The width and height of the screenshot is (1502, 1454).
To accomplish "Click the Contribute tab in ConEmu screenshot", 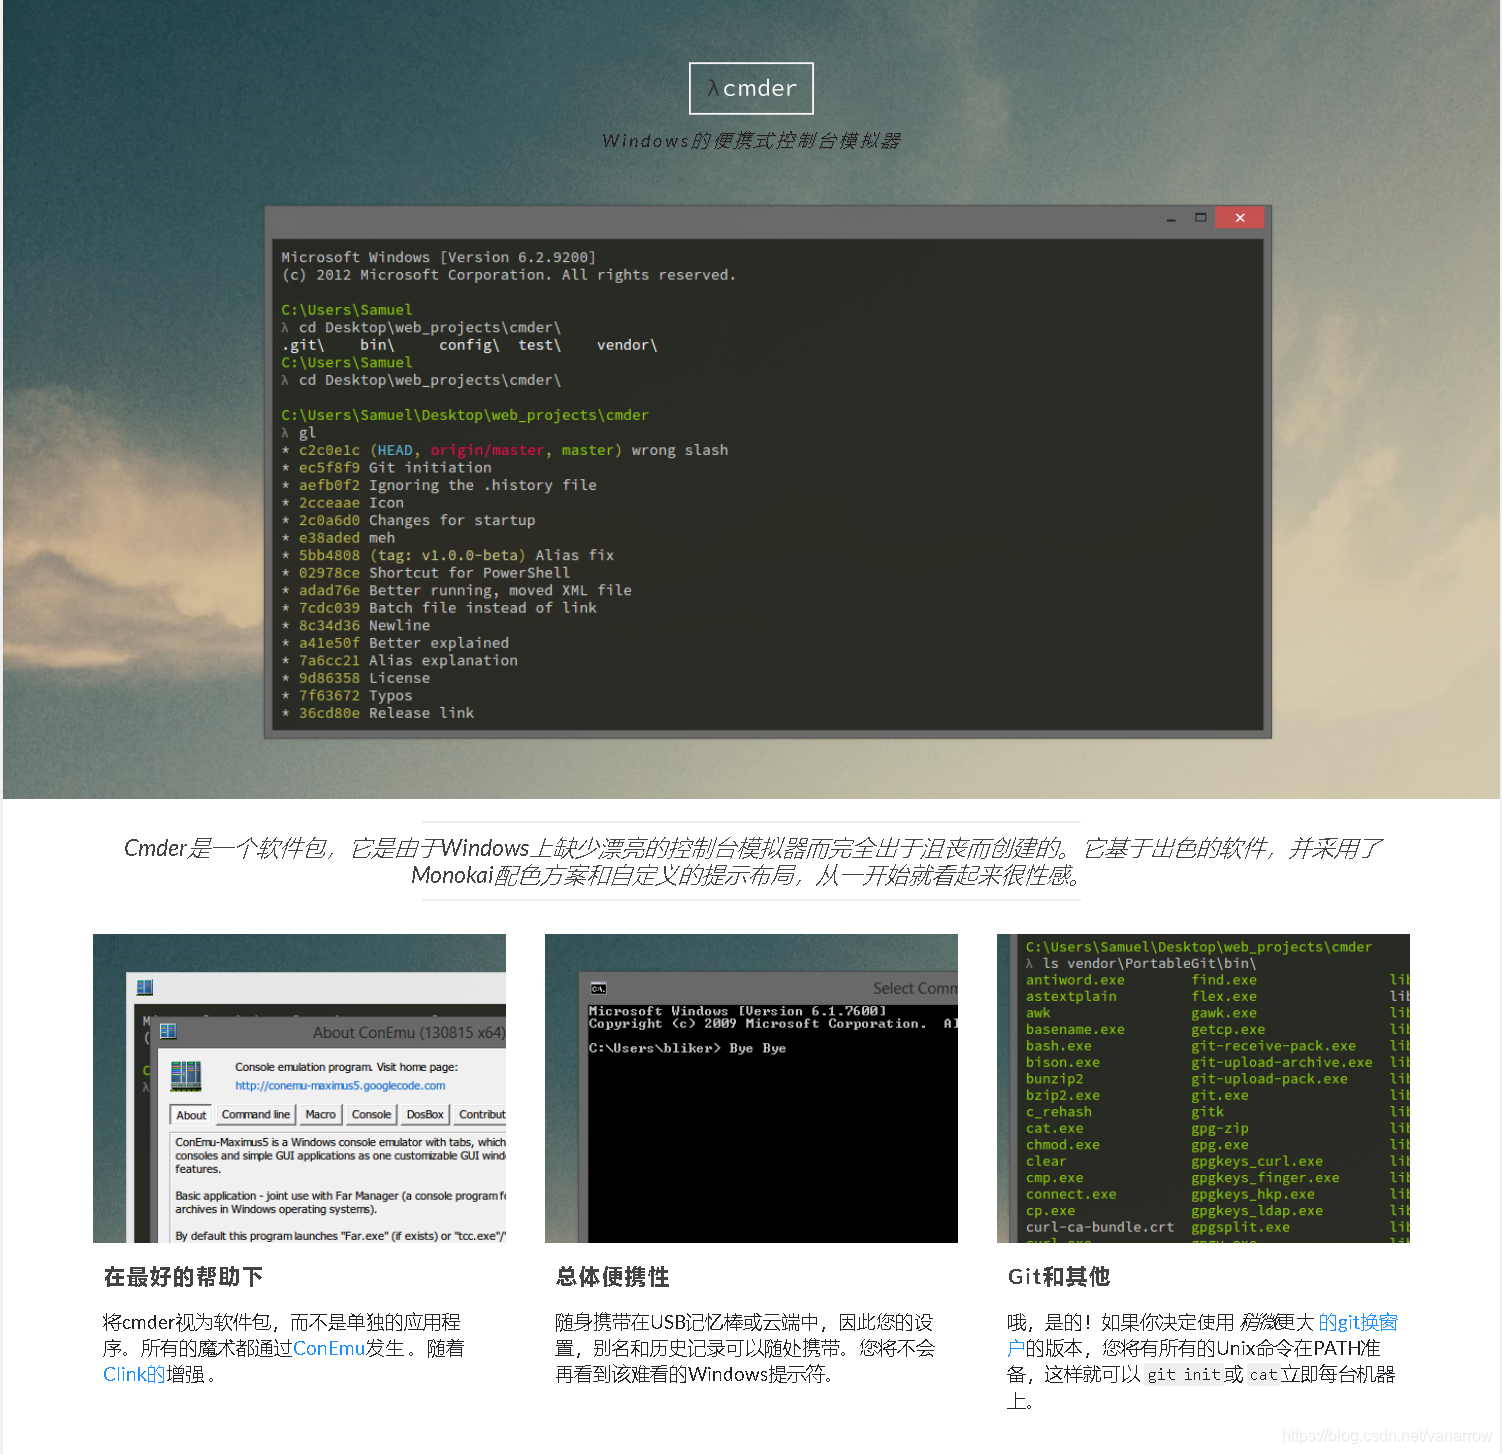I will (481, 1114).
